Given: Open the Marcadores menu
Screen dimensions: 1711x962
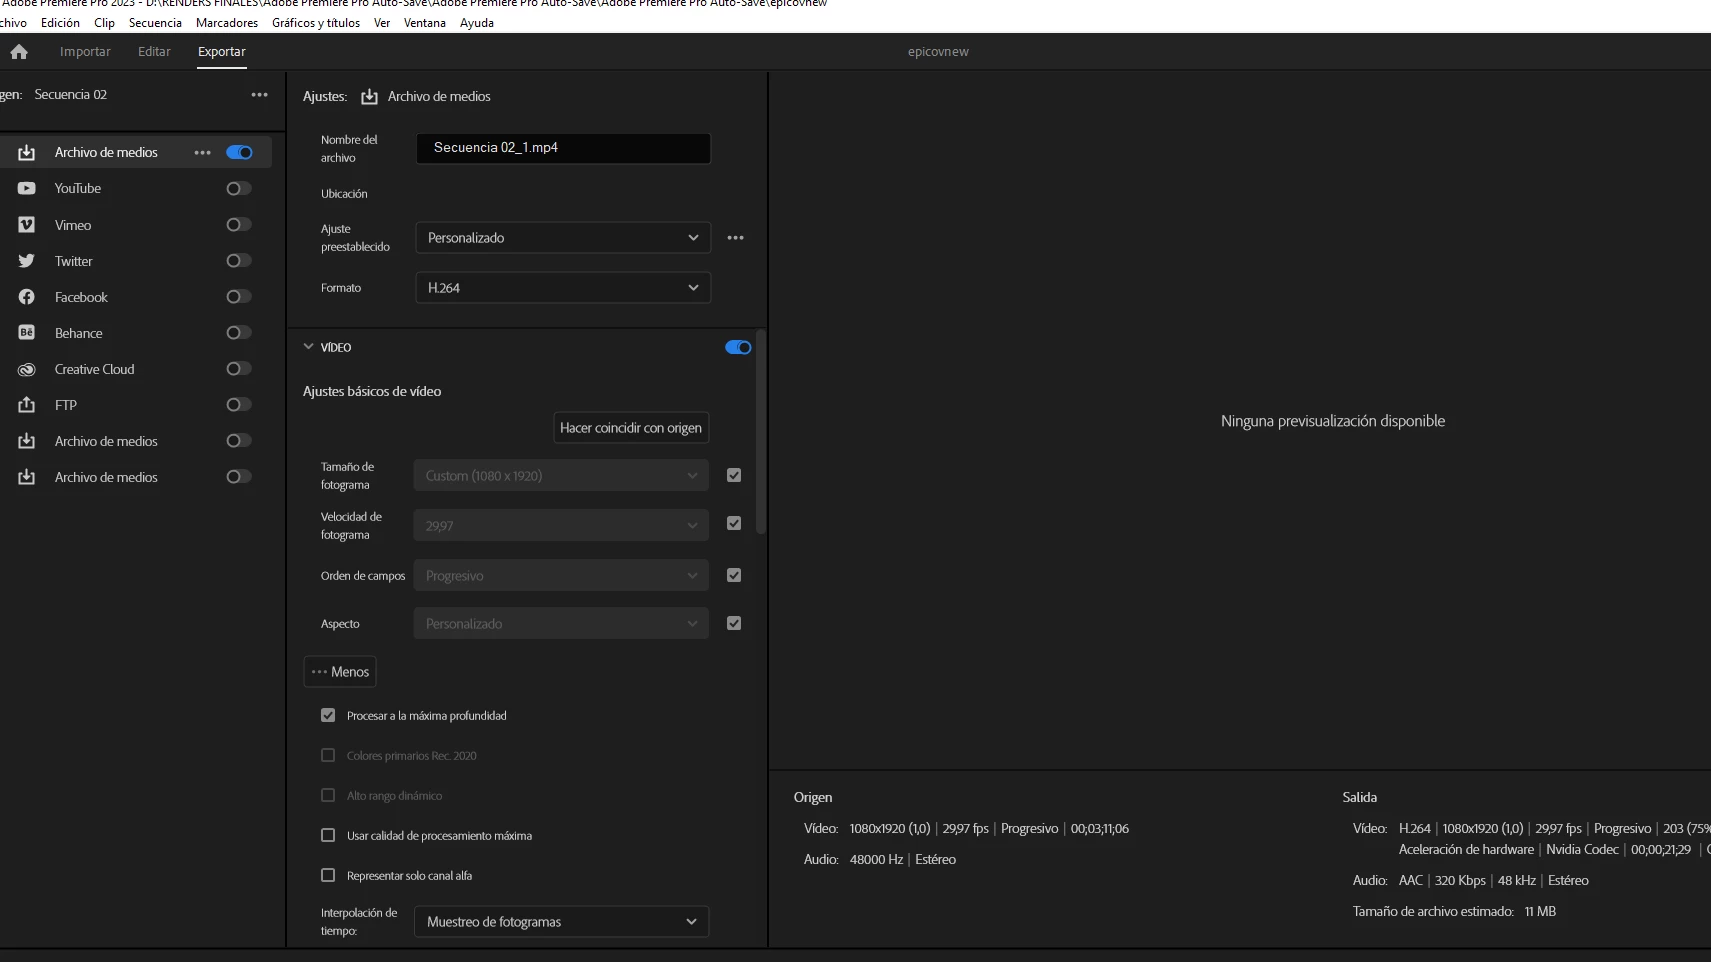Looking at the screenshot, I should tap(227, 23).
